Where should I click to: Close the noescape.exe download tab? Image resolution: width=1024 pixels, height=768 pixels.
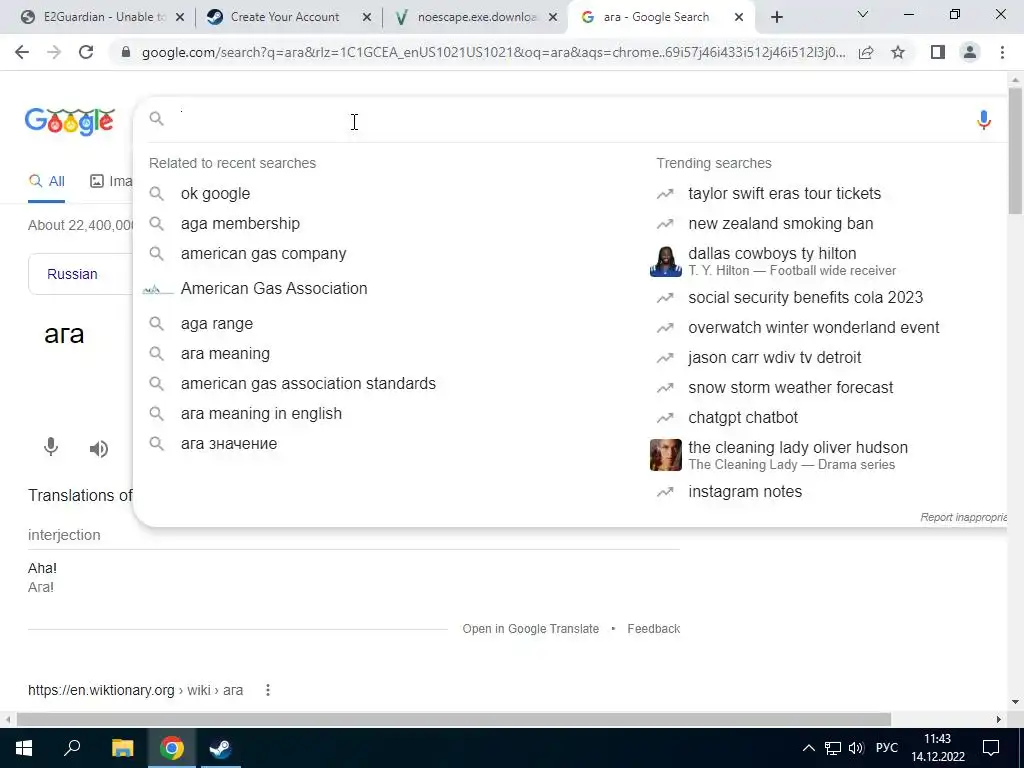point(553,17)
